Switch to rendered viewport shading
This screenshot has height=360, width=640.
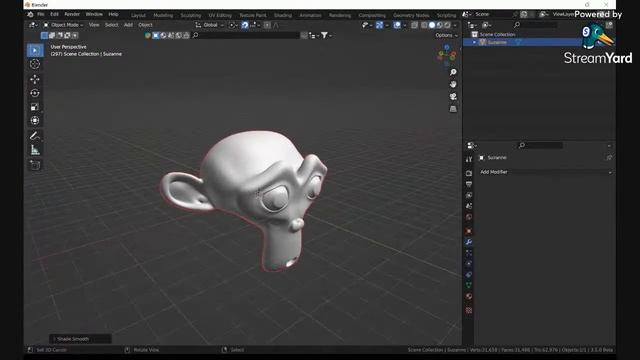447,25
